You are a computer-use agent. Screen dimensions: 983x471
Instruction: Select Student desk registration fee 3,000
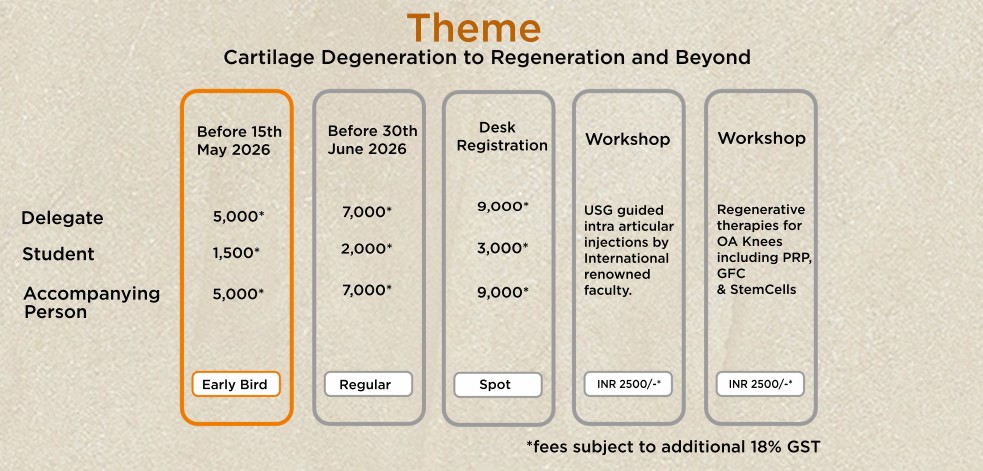point(503,247)
